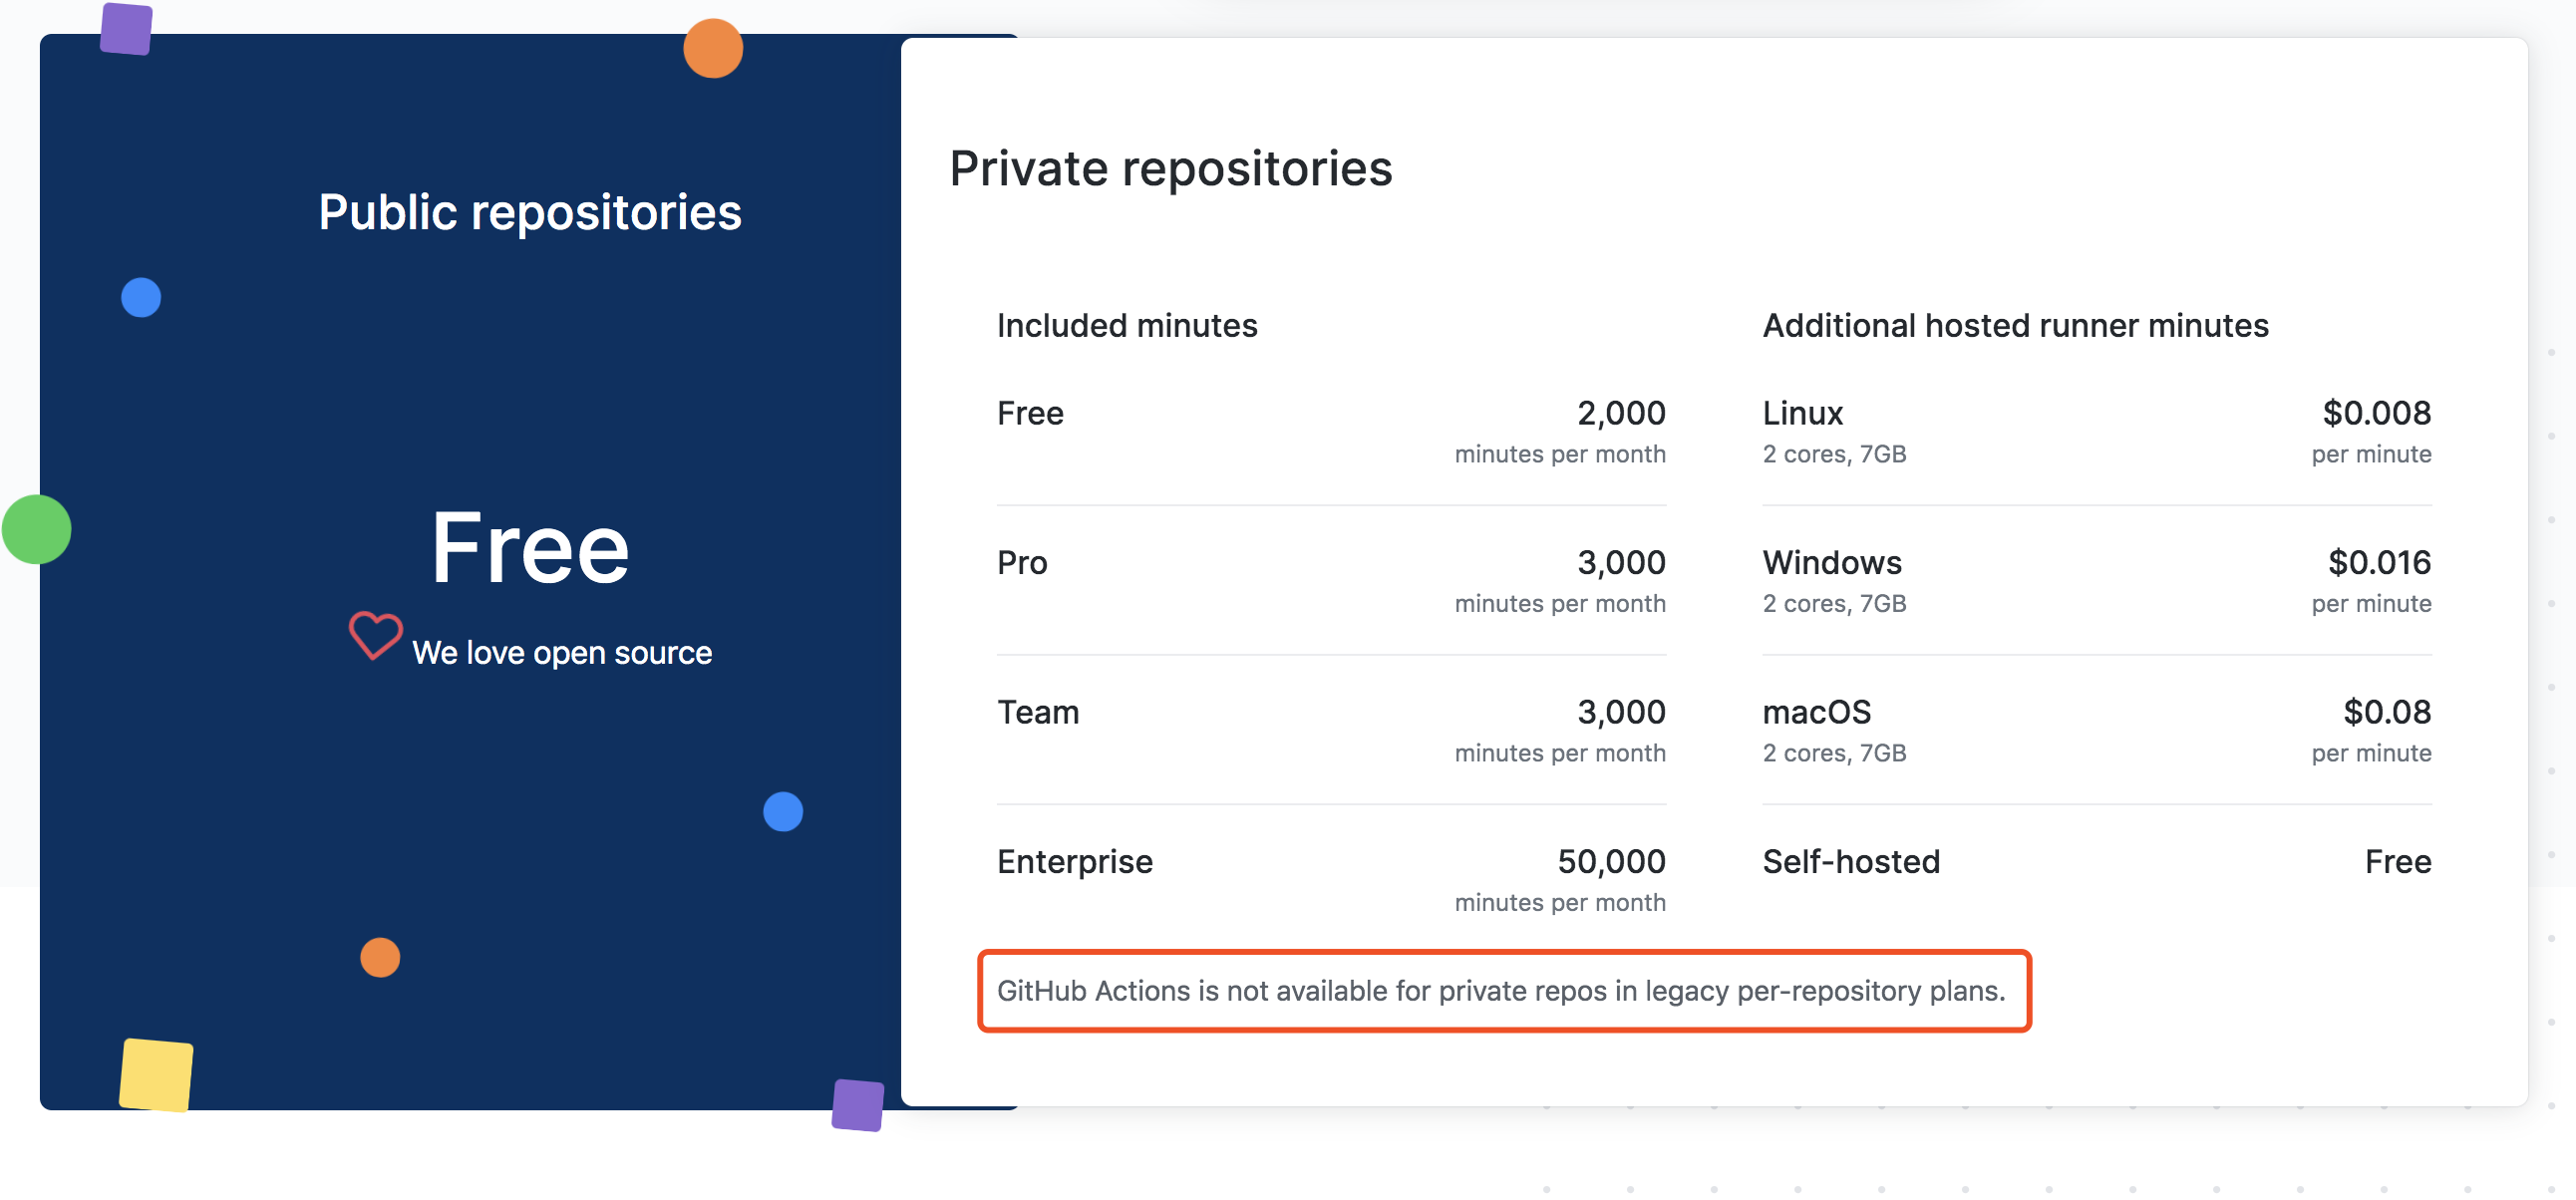Click the top orange circle decoration
2576x1200 pixels.
tap(713, 48)
